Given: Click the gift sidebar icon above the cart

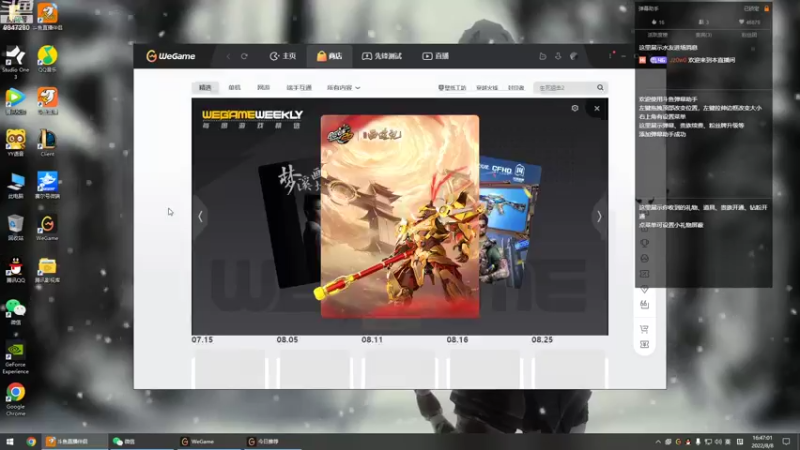Looking at the screenshot, I should (x=644, y=305).
